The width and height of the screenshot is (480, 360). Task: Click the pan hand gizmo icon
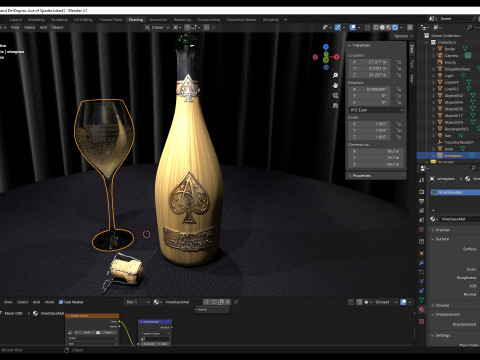pos(335,85)
